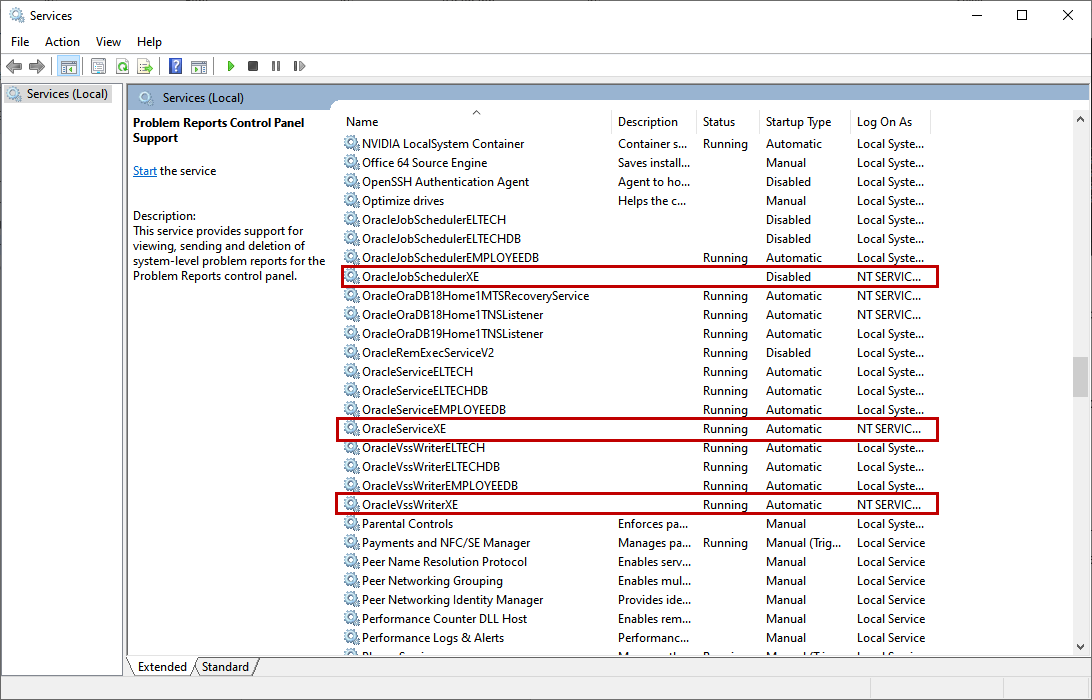Click the Start the service link
The height and width of the screenshot is (700, 1092).
[x=145, y=171]
